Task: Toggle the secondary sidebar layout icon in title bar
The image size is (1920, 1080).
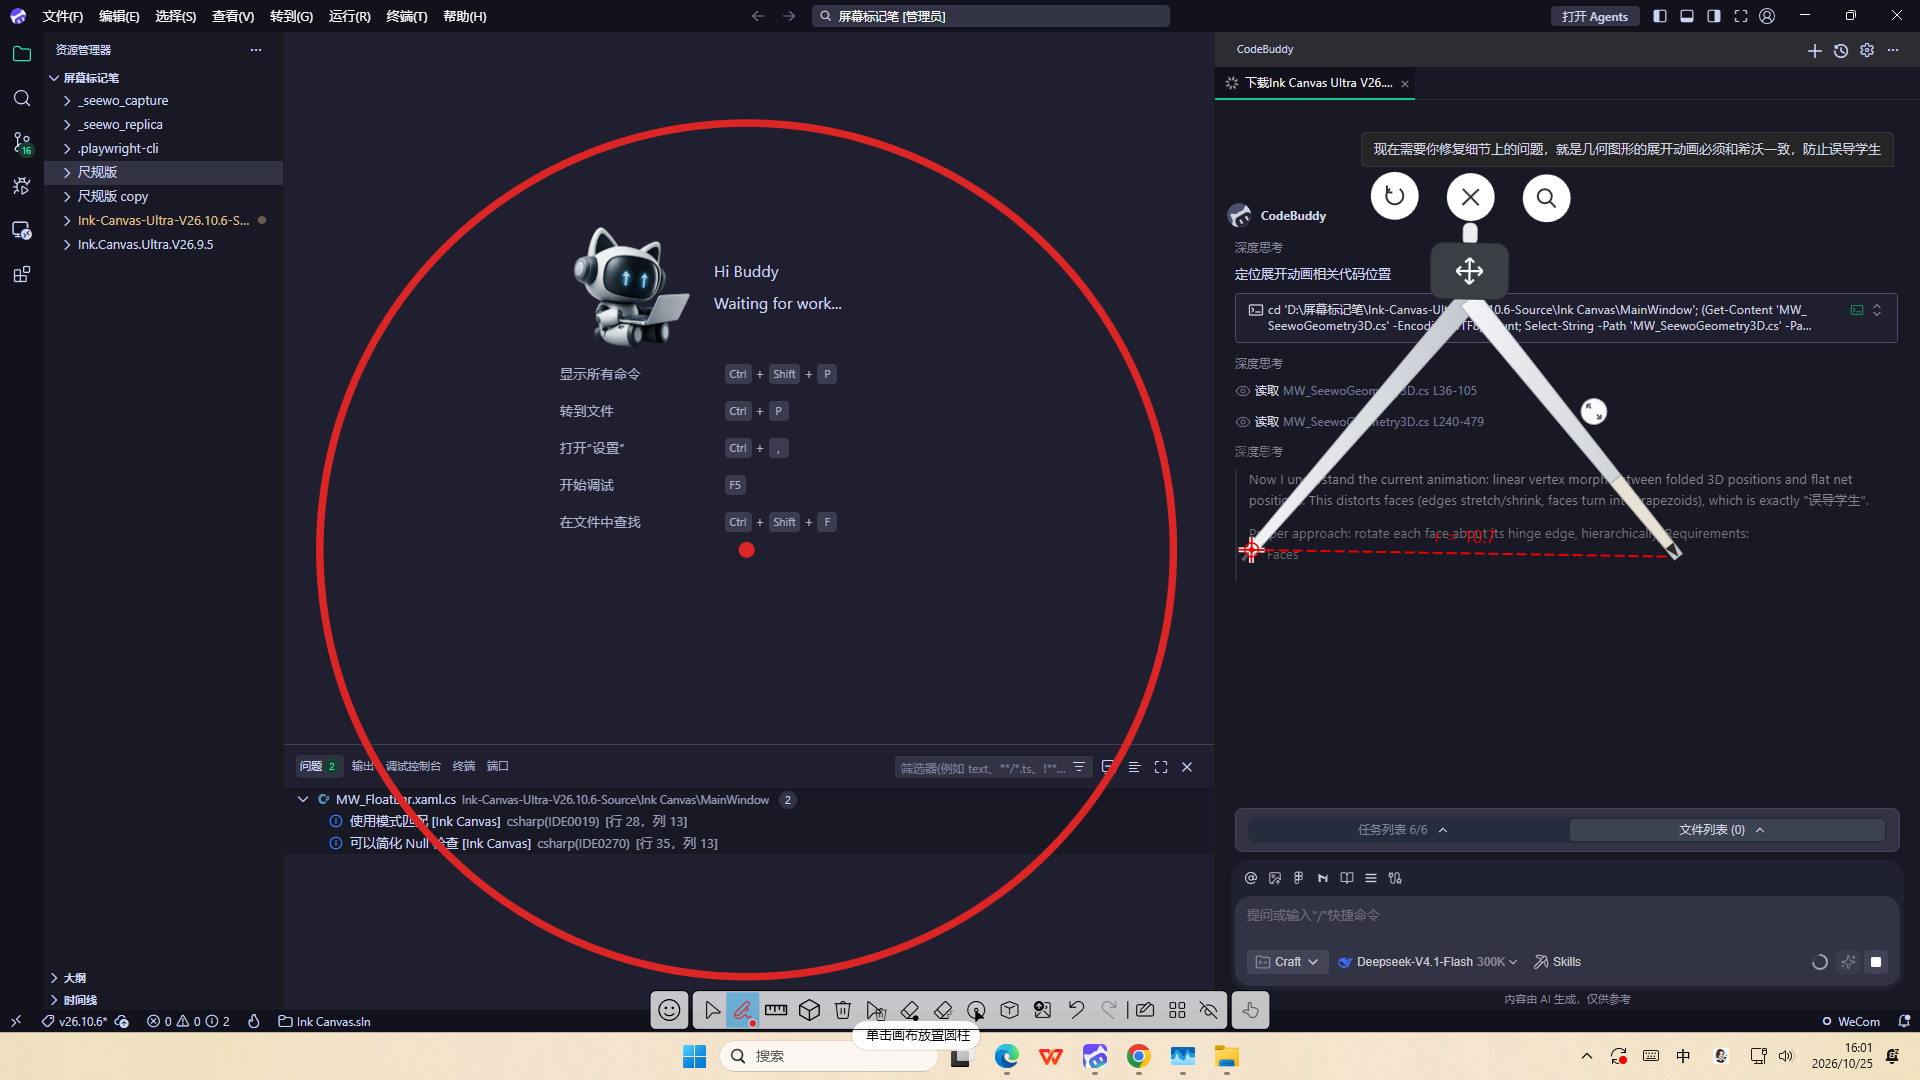Action: (x=1714, y=16)
